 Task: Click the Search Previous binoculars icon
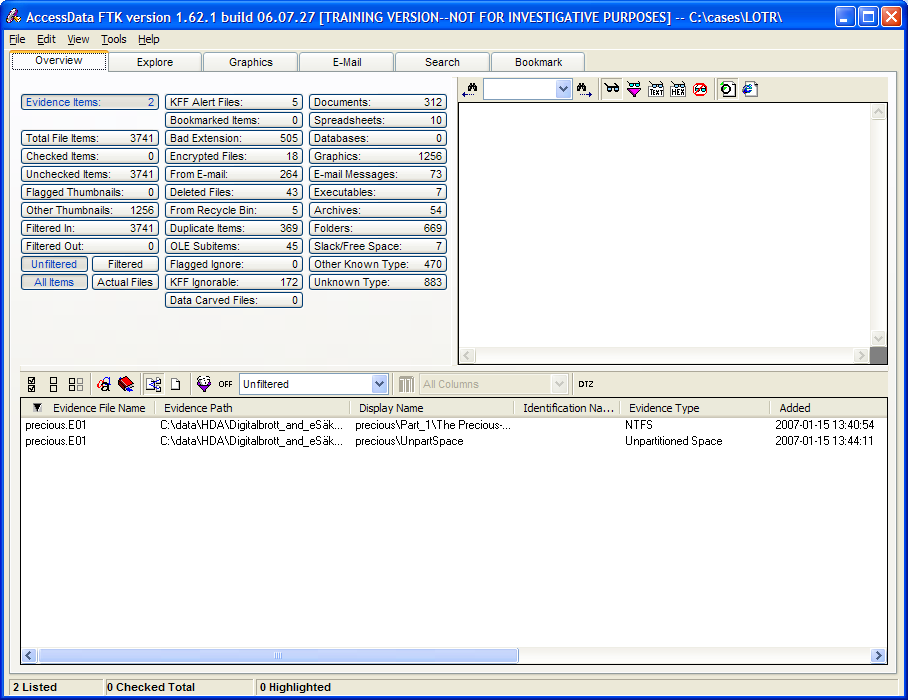coord(470,89)
